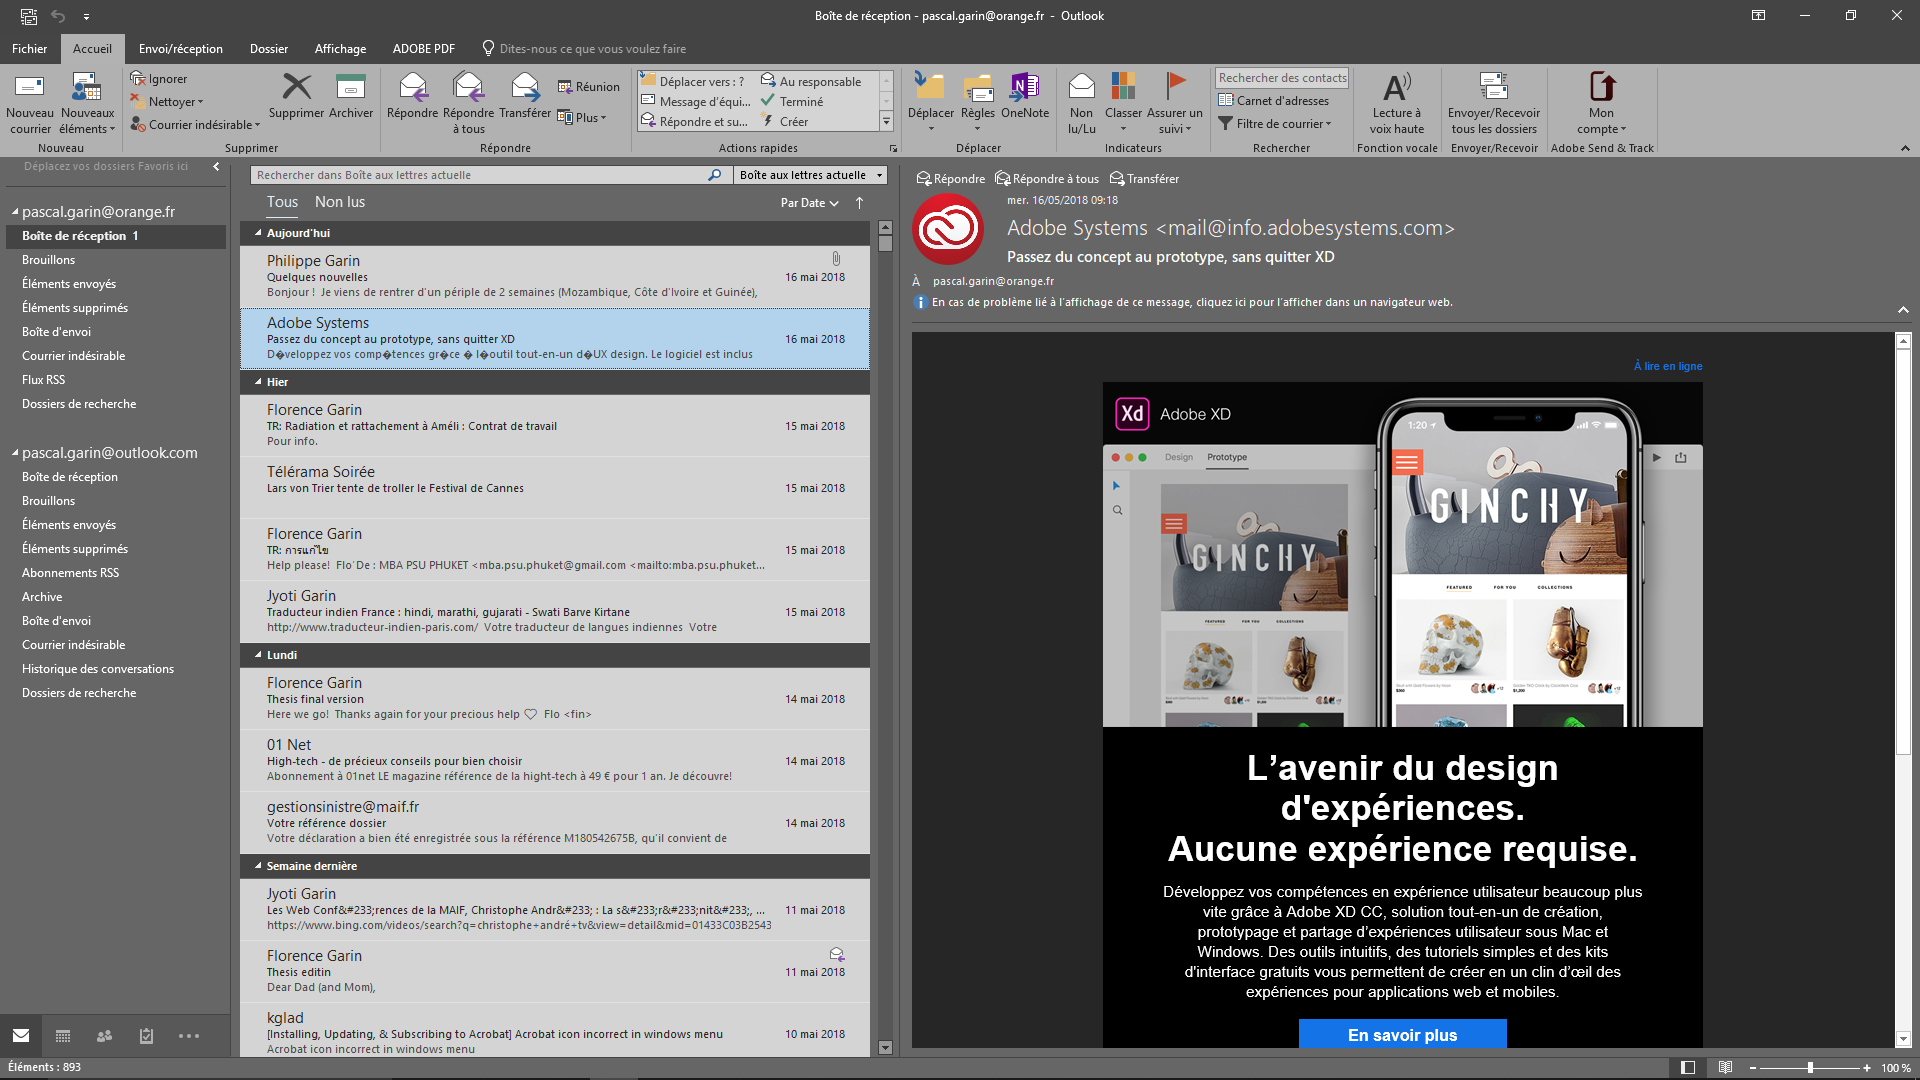This screenshot has height=1080, width=1920.
Task: Expand the Actions rapides gallery
Action: click(x=886, y=121)
